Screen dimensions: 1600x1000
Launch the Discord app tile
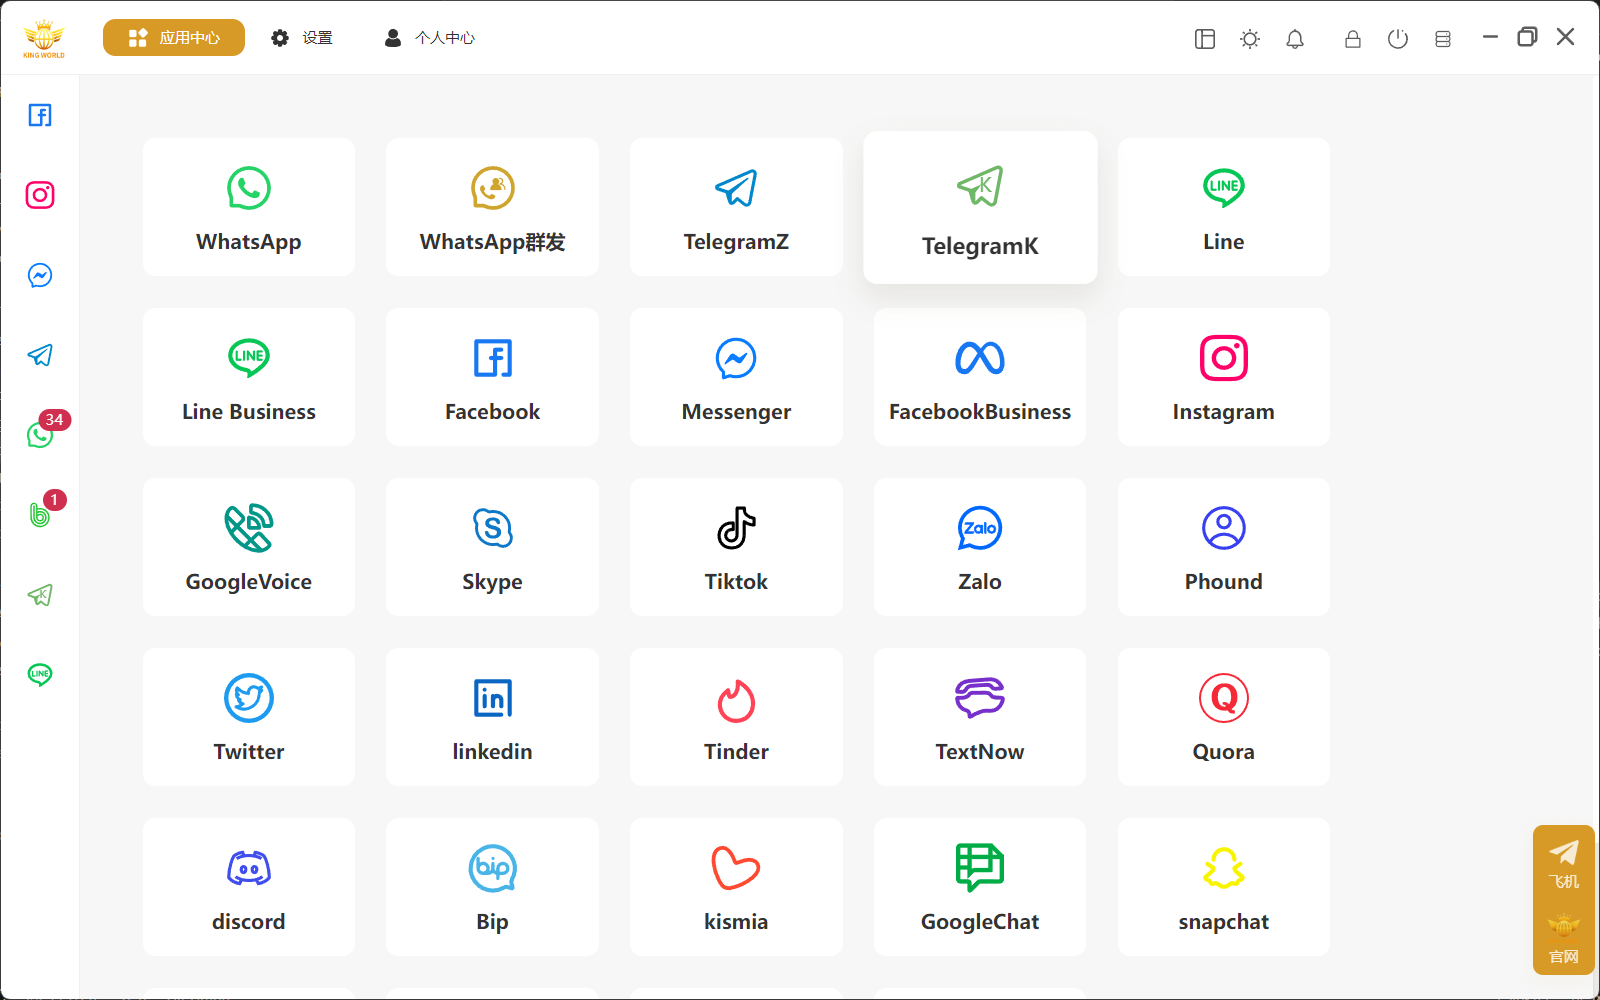tap(248, 887)
